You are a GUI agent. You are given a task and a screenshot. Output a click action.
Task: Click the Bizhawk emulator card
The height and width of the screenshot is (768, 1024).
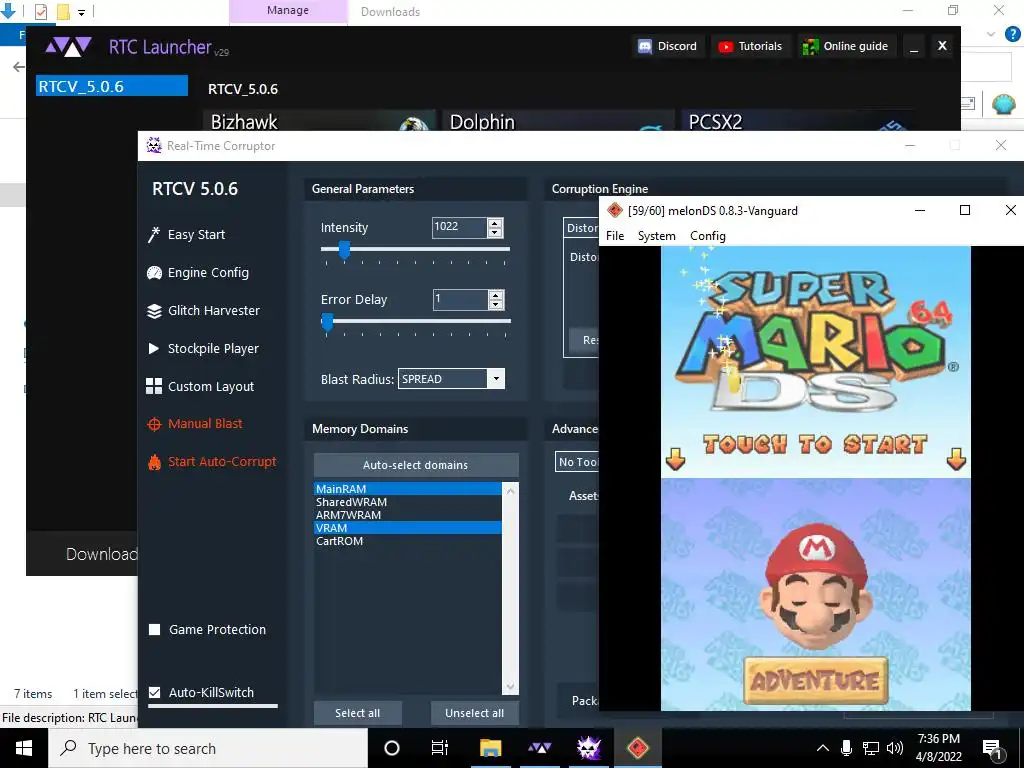coord(319,121)
